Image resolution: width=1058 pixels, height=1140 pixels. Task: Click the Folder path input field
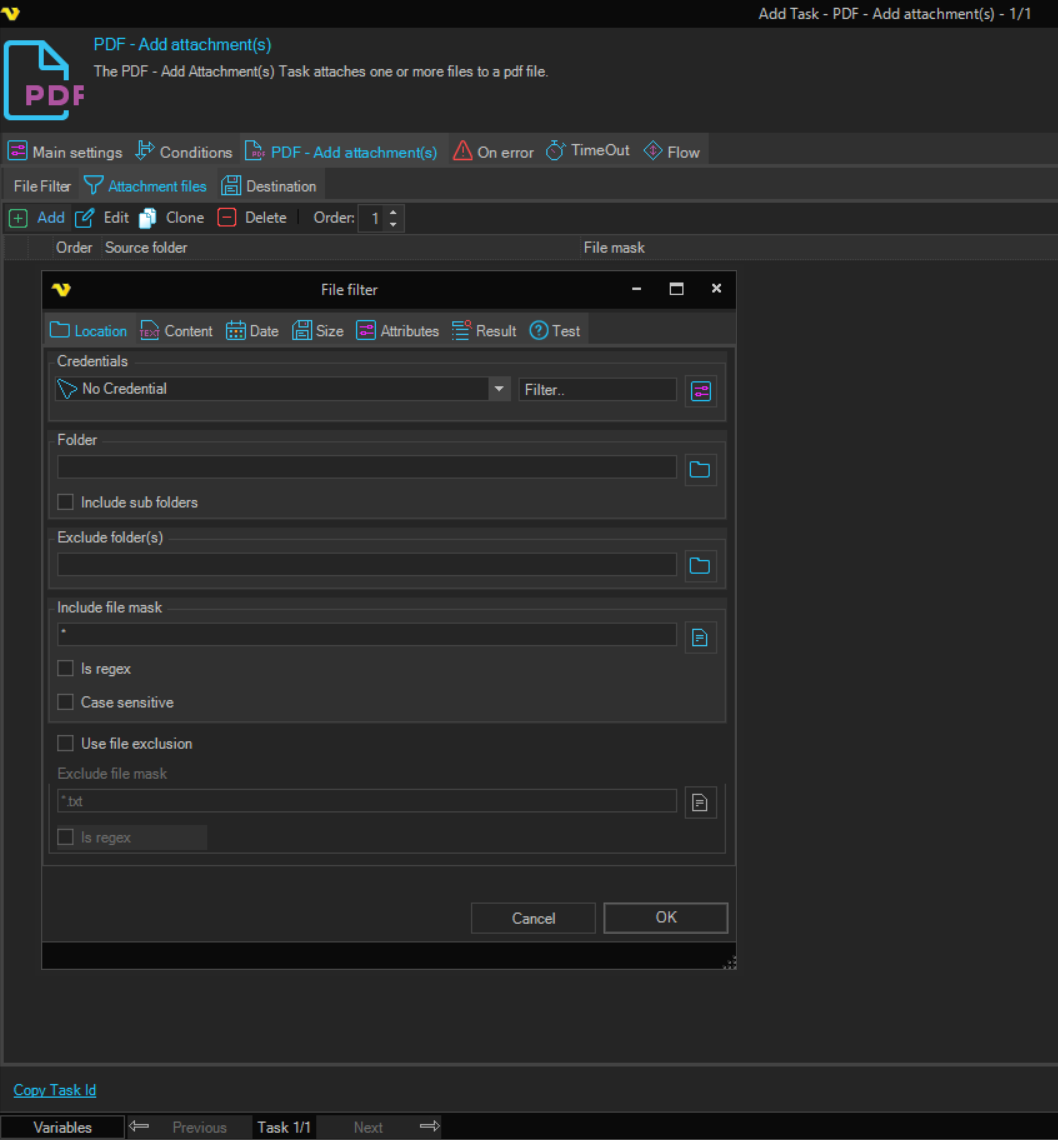[x=366, y=467]
